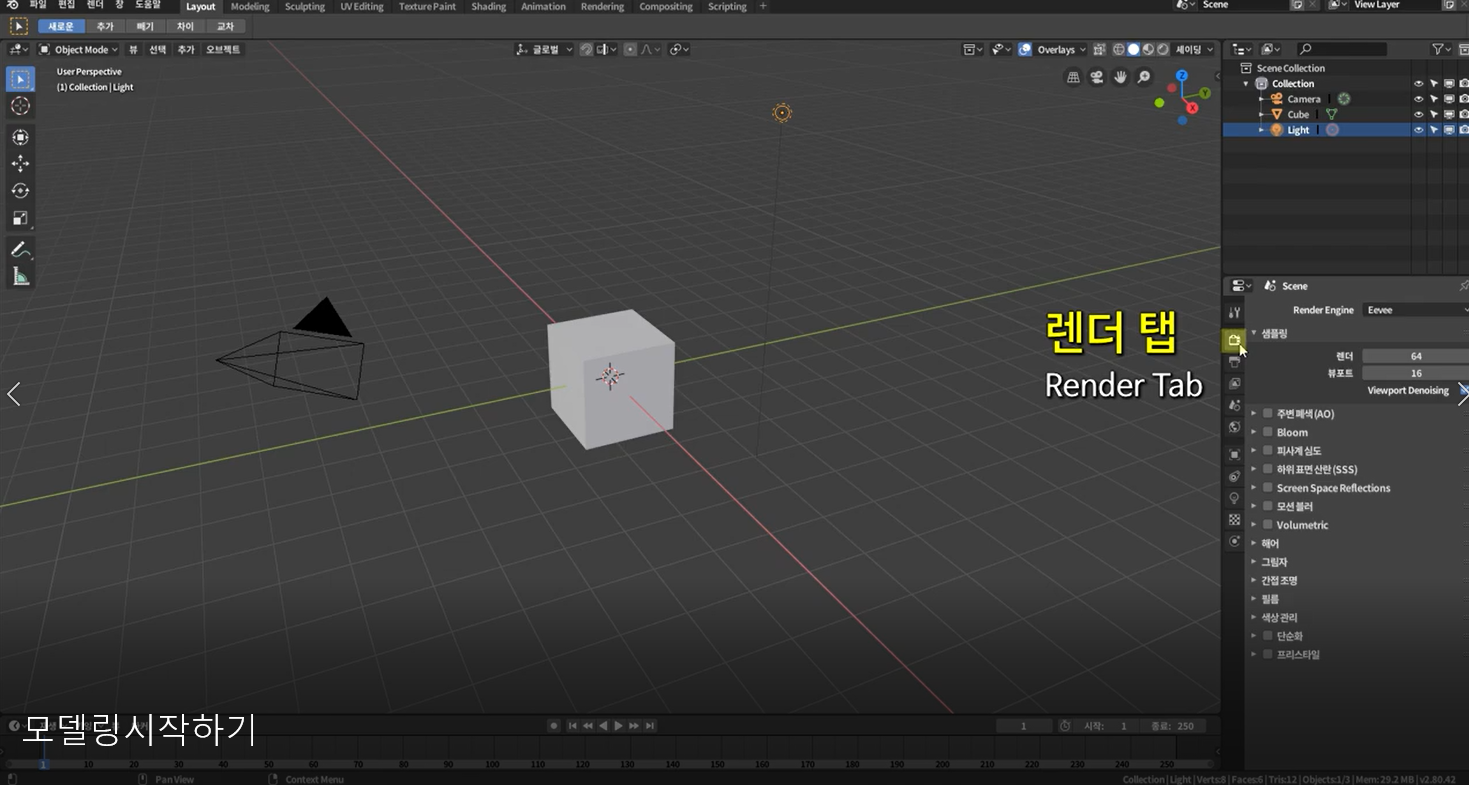Open the Light data properties tab (bulb icon)

pyautogui.click(x=1234, y=498)
